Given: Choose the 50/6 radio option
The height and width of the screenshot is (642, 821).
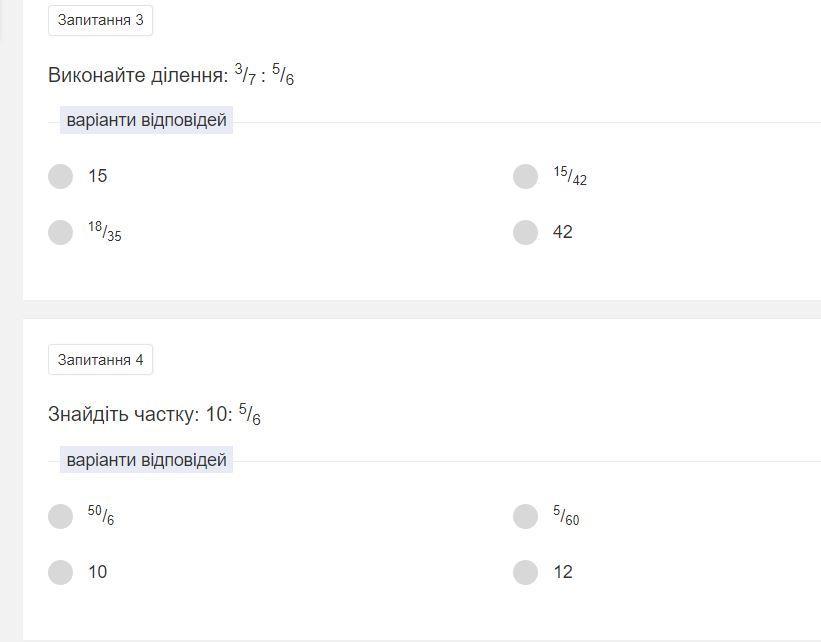Looking at the screenshot, I should pyautogui.click(x=61, y=516).
